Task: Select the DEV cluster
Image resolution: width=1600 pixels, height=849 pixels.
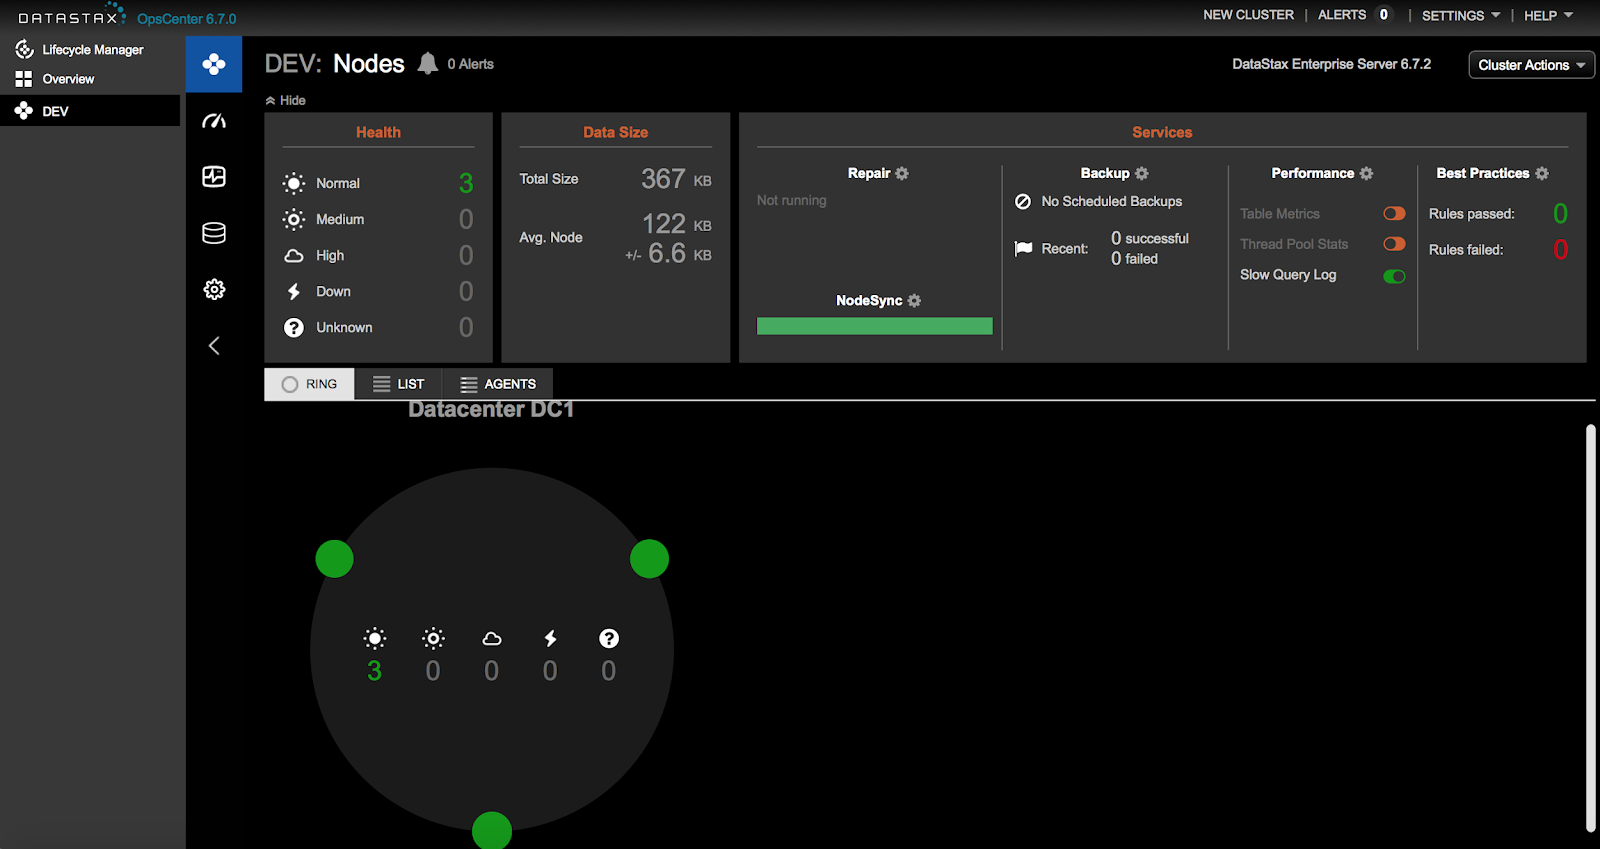Action: point(90,111)
